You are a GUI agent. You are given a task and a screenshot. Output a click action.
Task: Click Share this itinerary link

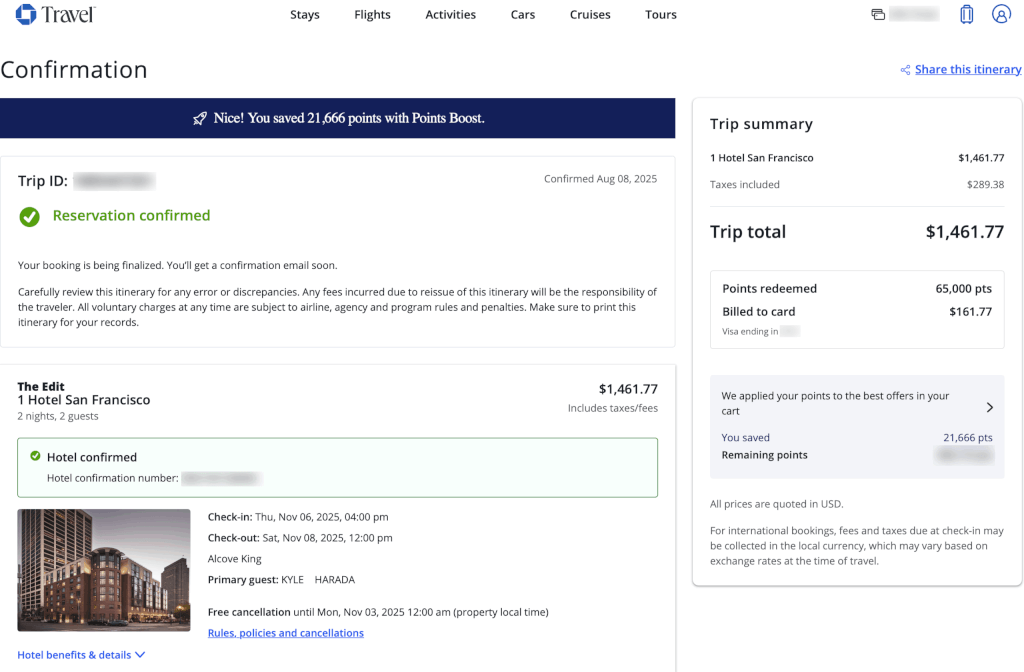pyautogui.click(x=968, y=69)
